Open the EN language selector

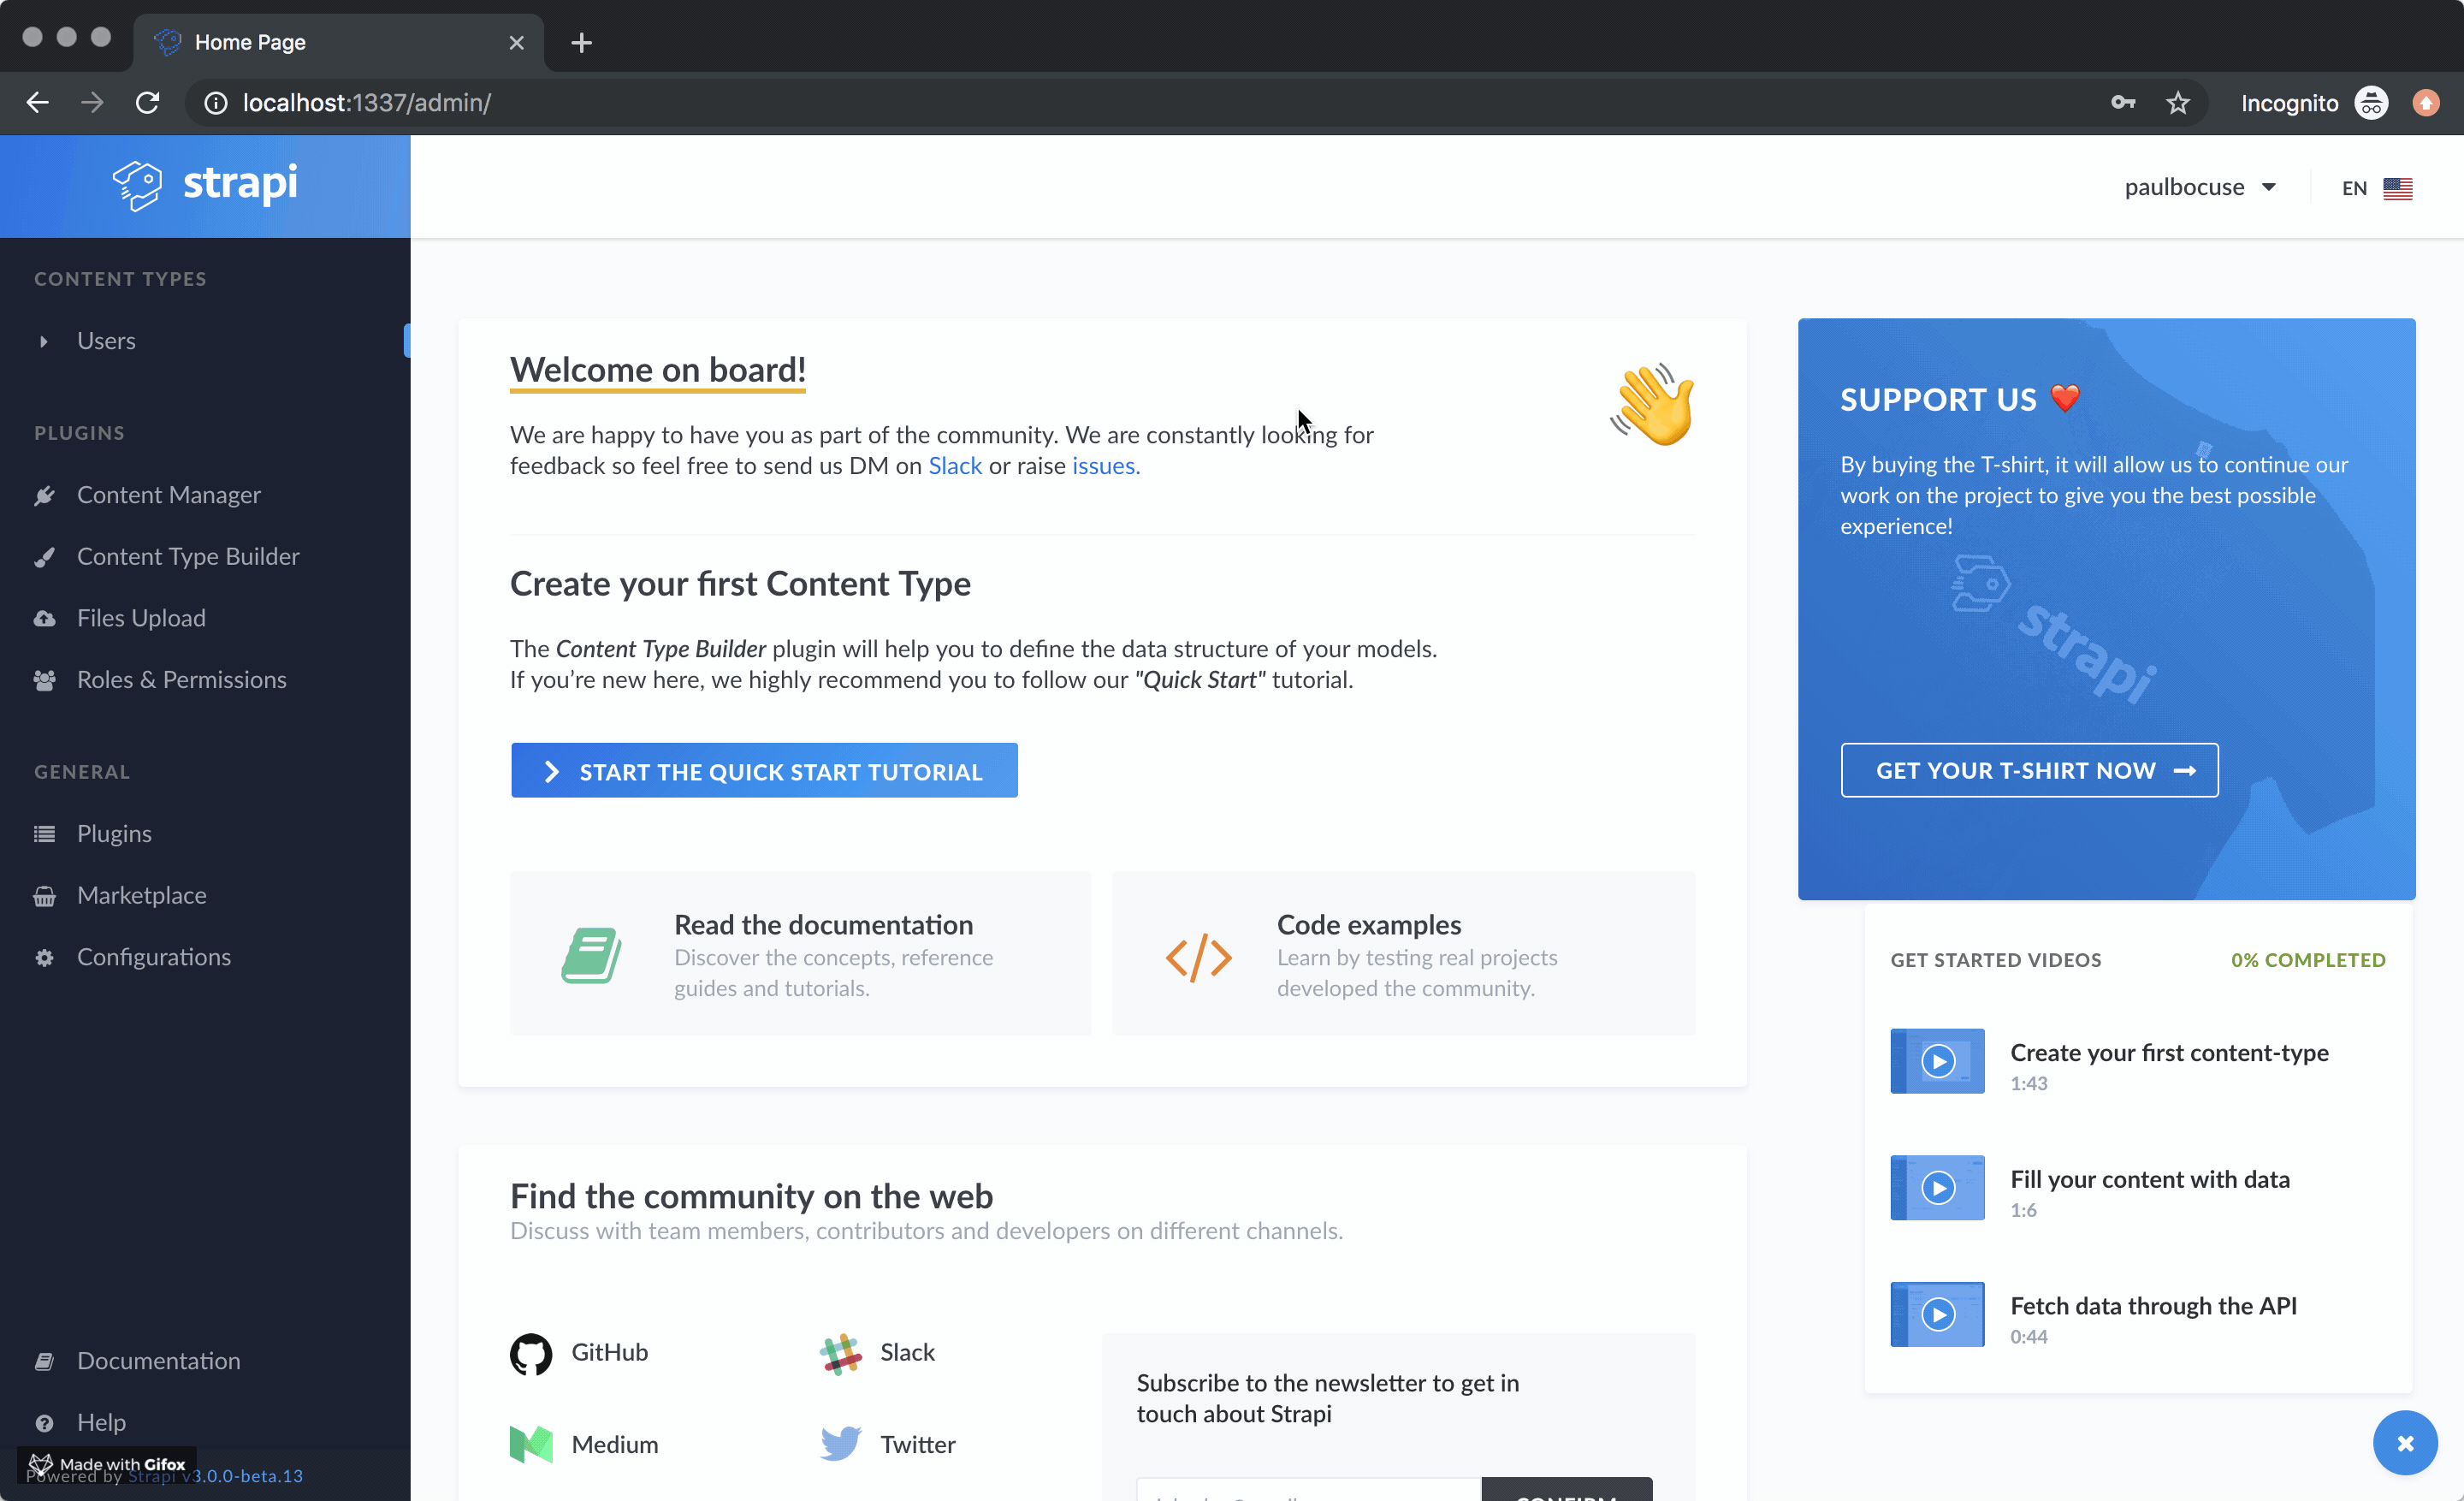tap(2377, 187)
